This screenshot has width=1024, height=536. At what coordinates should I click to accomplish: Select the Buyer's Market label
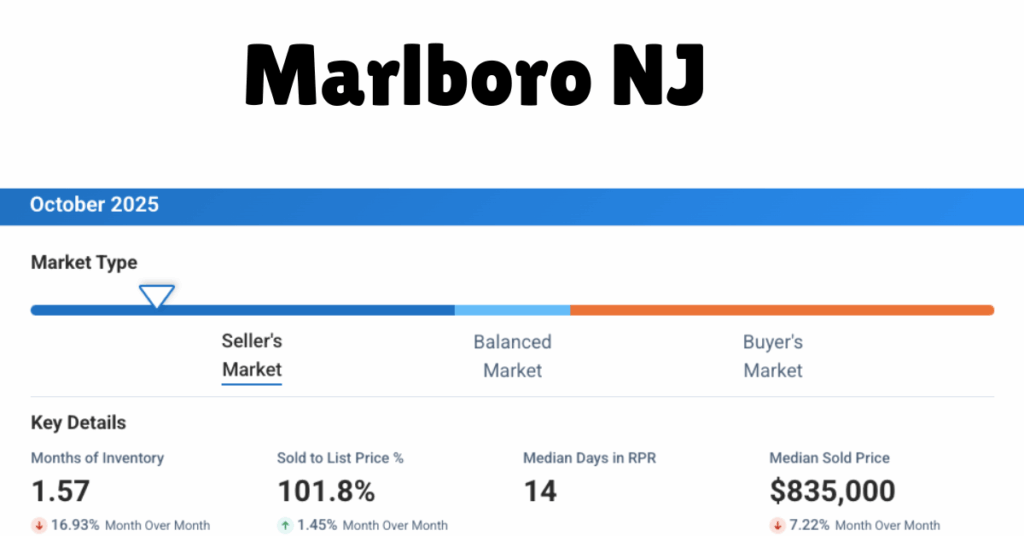(772, 356)
